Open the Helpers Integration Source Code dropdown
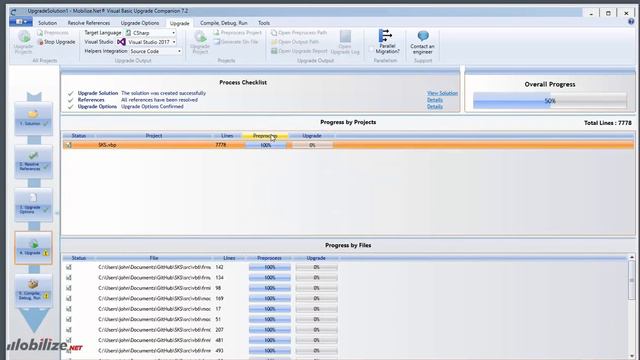Viewport: 640px width, 360px height. 156,51
